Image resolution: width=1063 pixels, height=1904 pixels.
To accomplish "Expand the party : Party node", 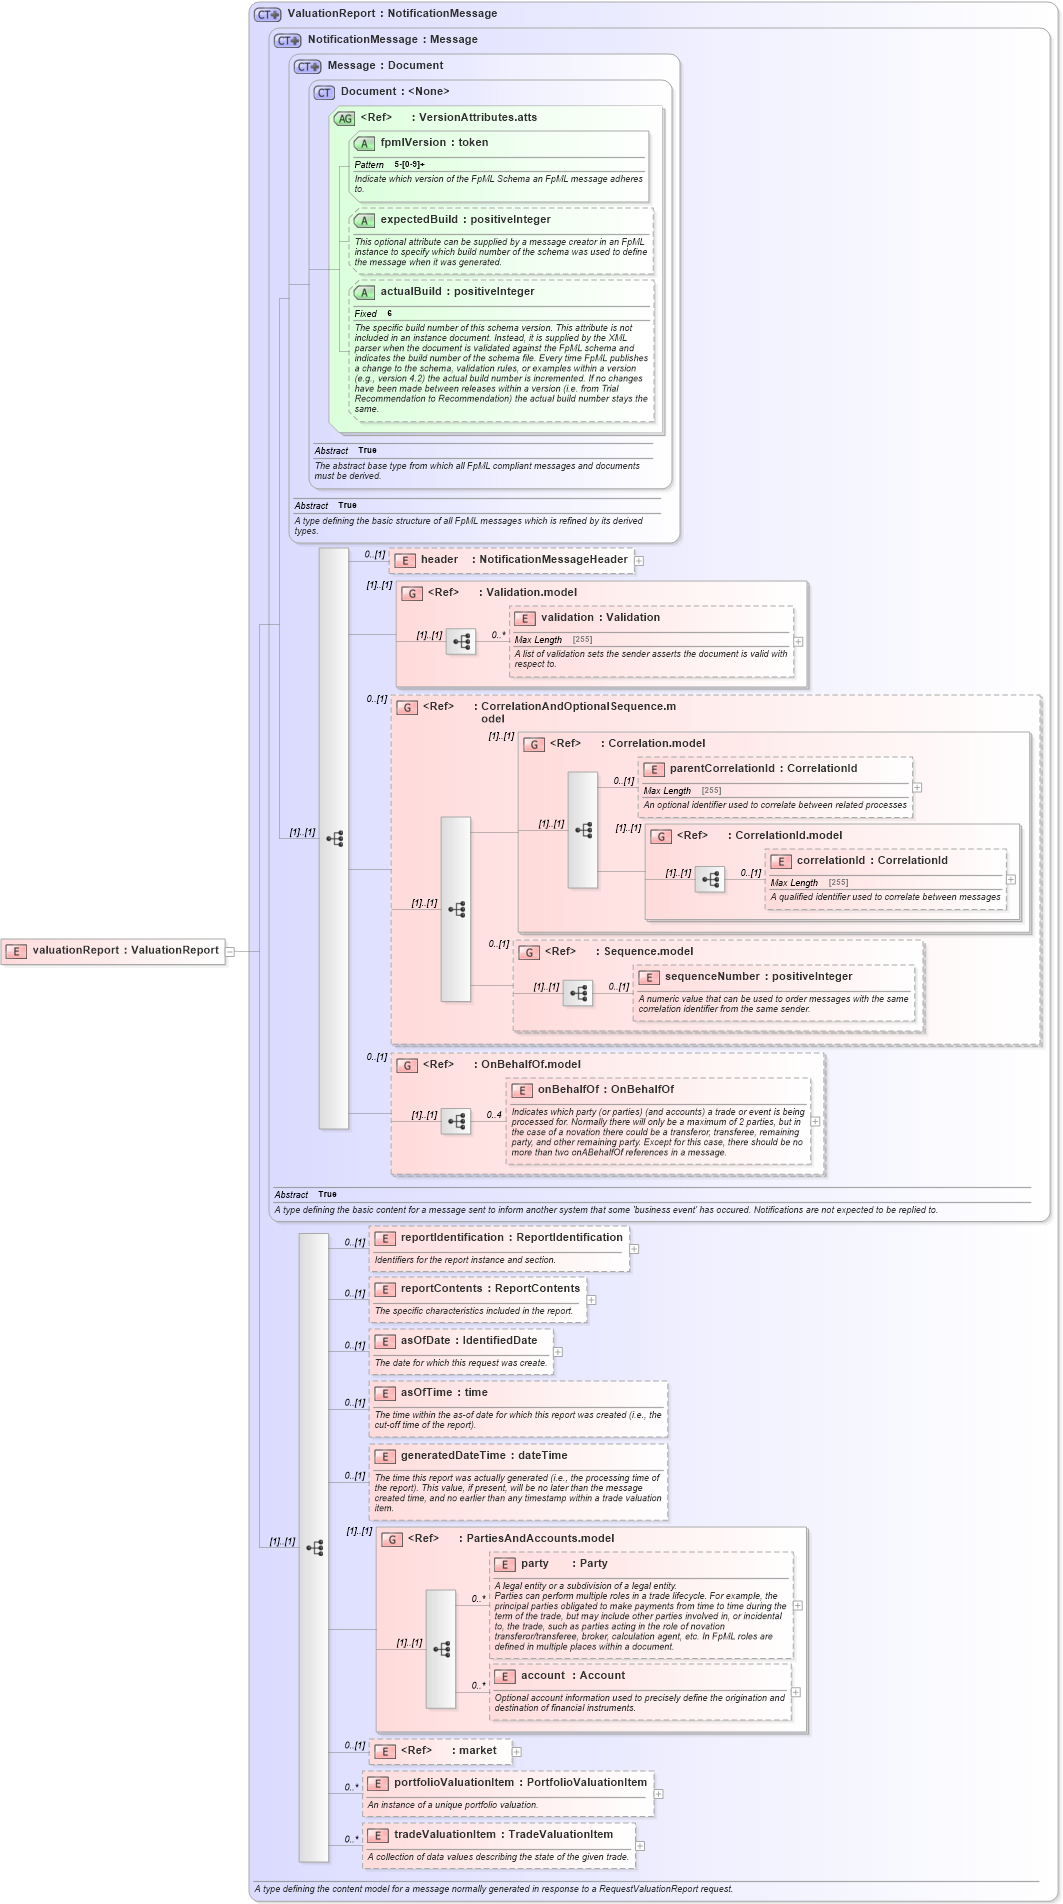I will [x=797, y=1606].
